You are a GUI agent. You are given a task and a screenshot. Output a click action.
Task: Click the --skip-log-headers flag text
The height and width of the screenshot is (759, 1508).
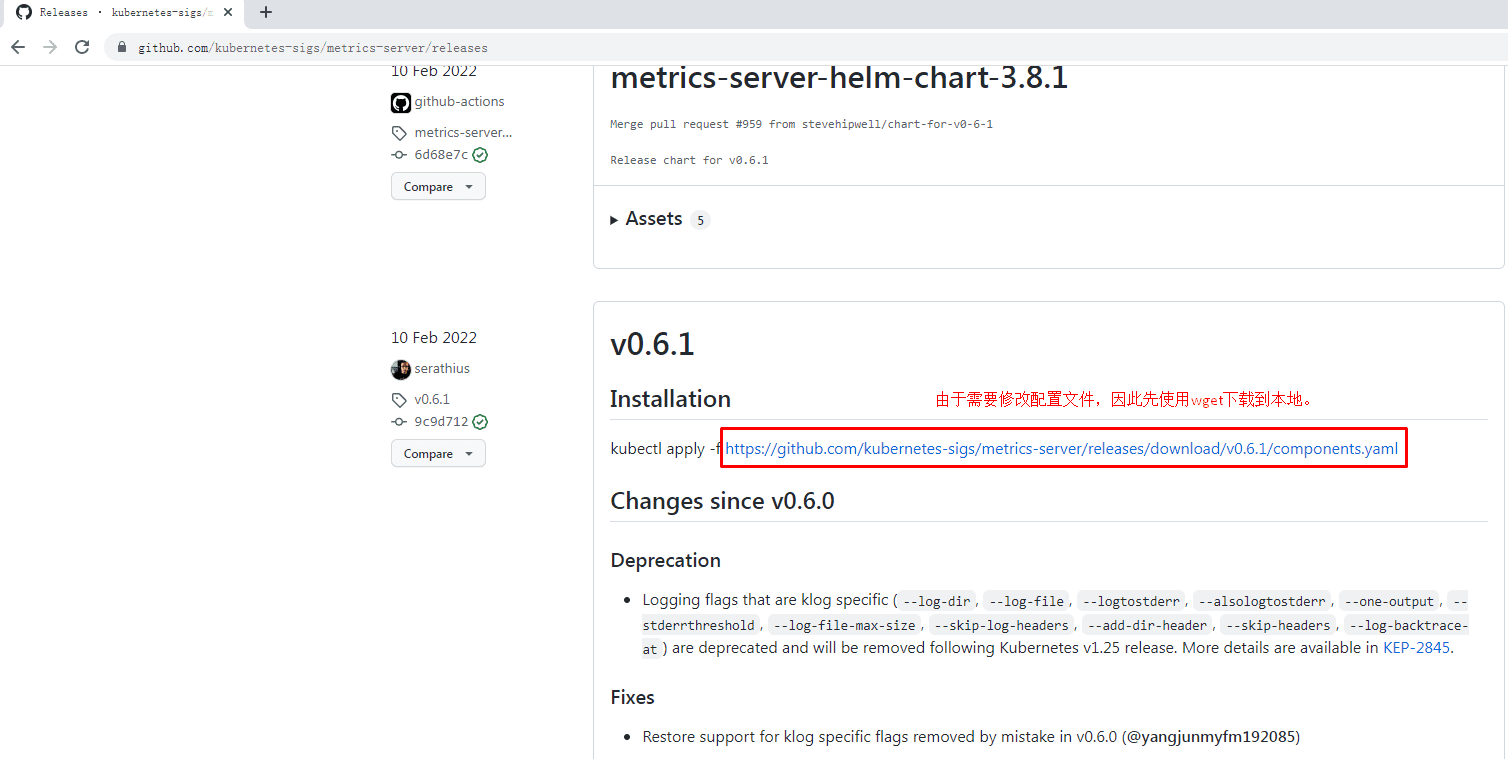[x=1001, y=625]
